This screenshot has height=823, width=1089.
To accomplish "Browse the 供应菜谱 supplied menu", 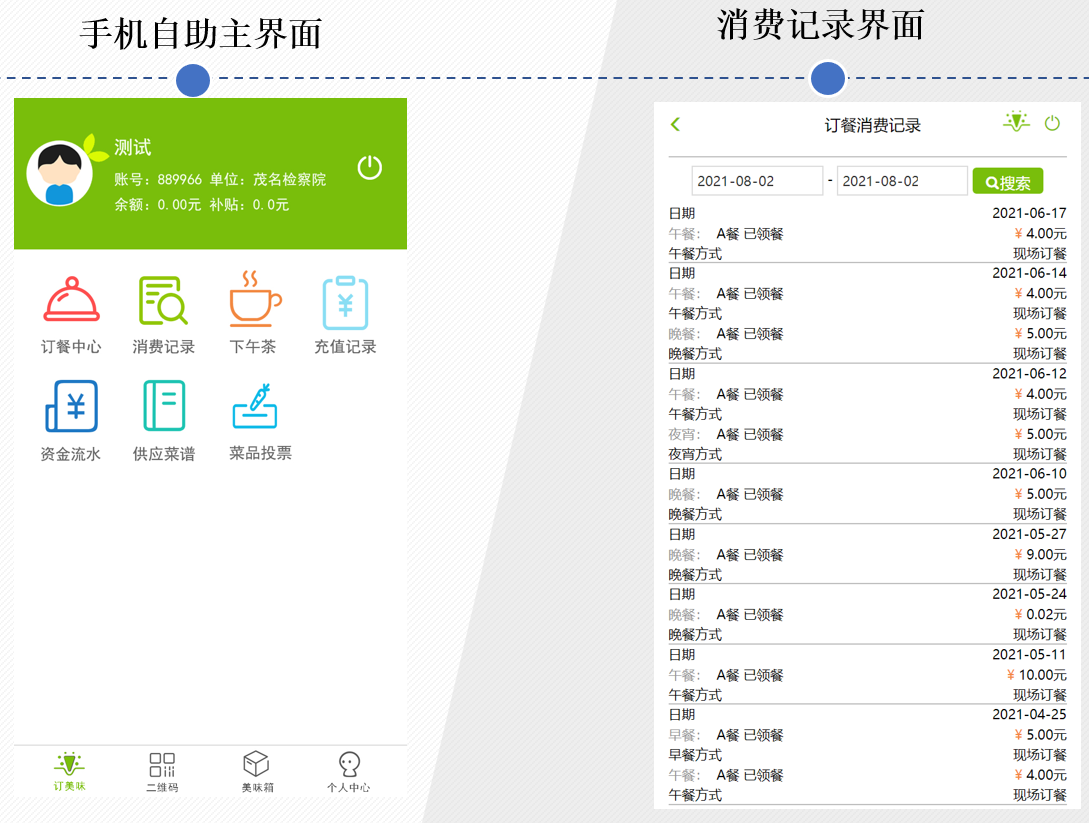I will tap(163, 420).
